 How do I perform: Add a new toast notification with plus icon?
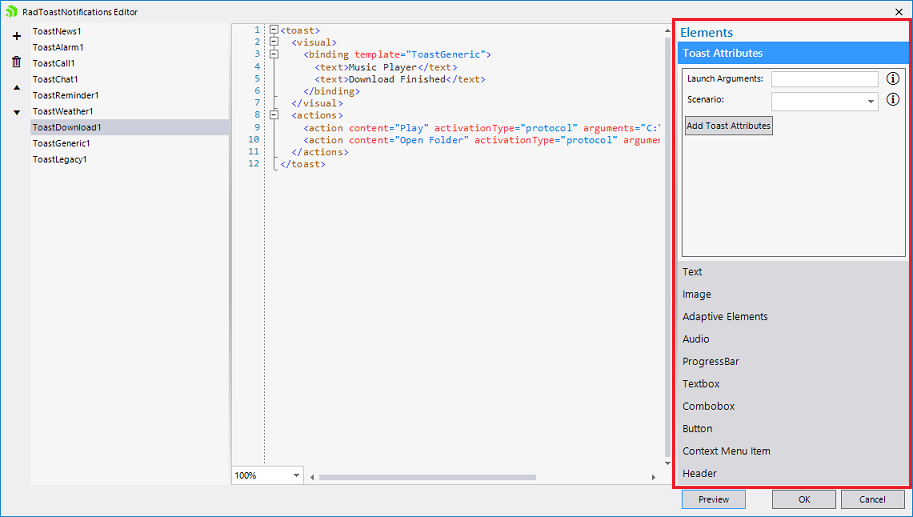(x=16, y=36)
